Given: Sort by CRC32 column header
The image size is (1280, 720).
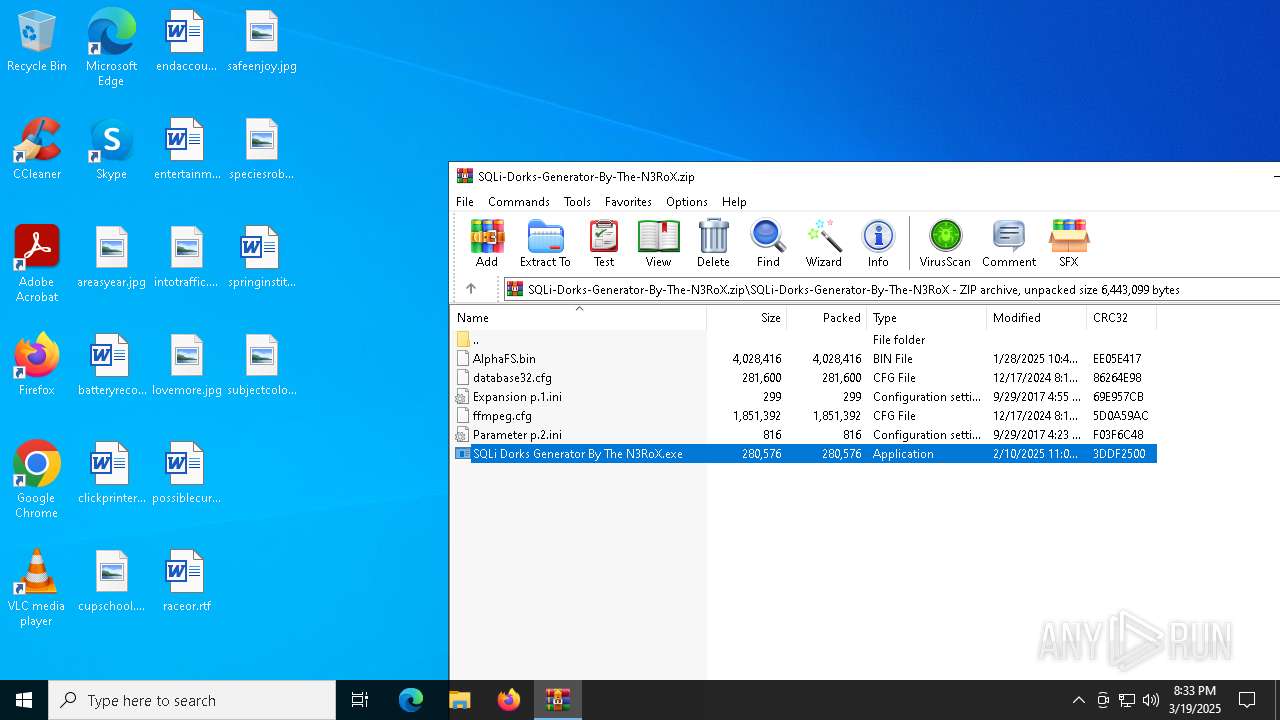Looking at the screenshot, I should [x=1122, y=318].
